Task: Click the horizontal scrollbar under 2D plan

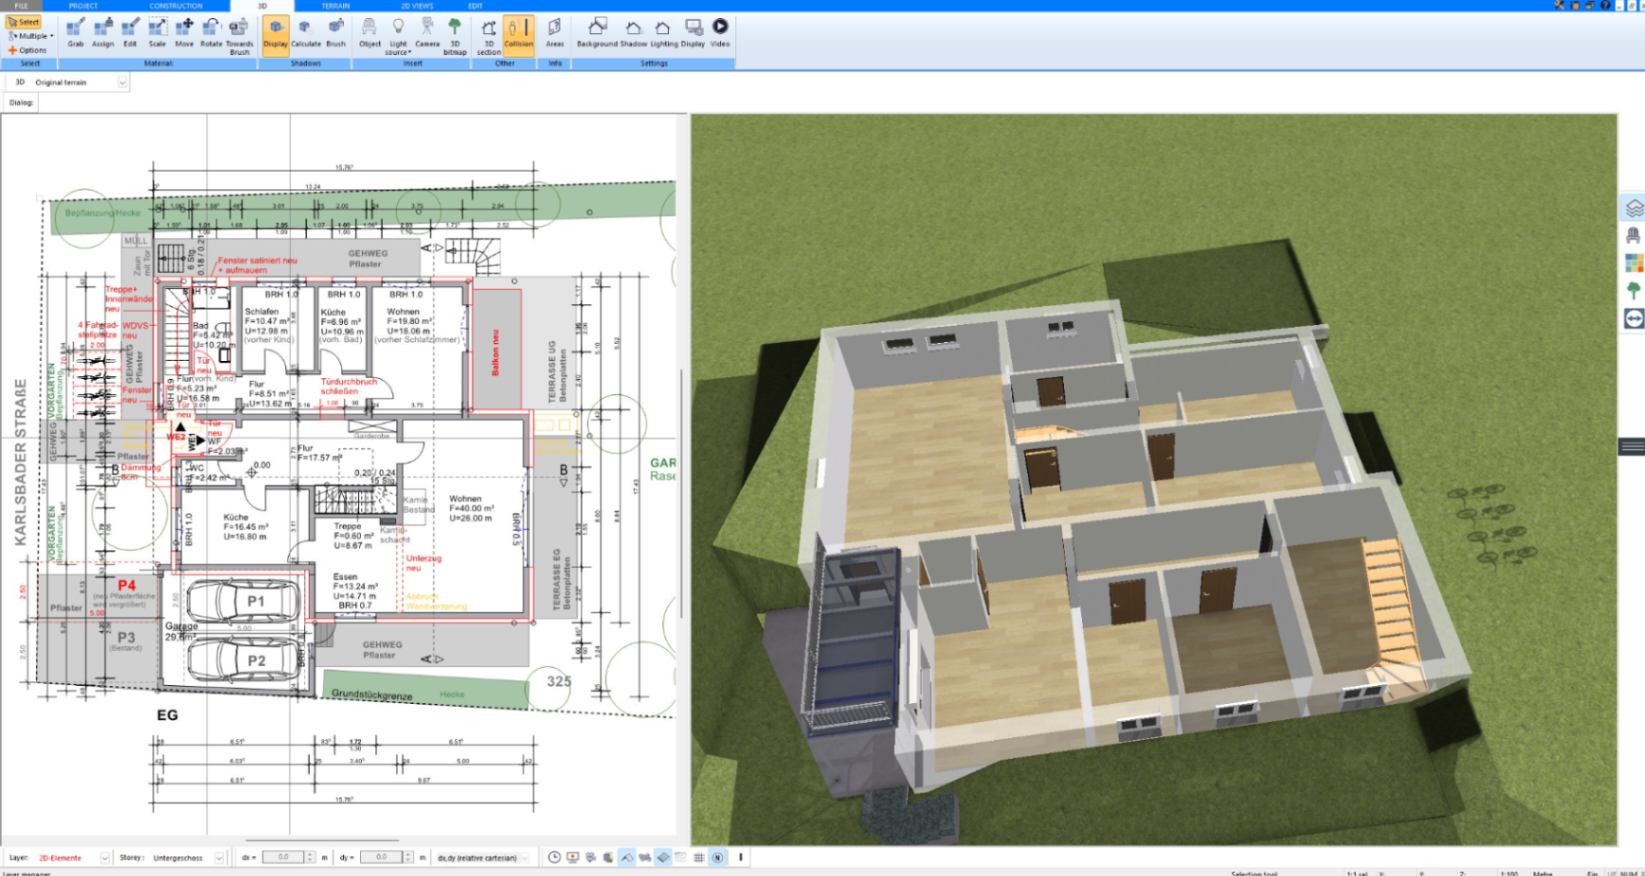Action: [x=322, y=841]
